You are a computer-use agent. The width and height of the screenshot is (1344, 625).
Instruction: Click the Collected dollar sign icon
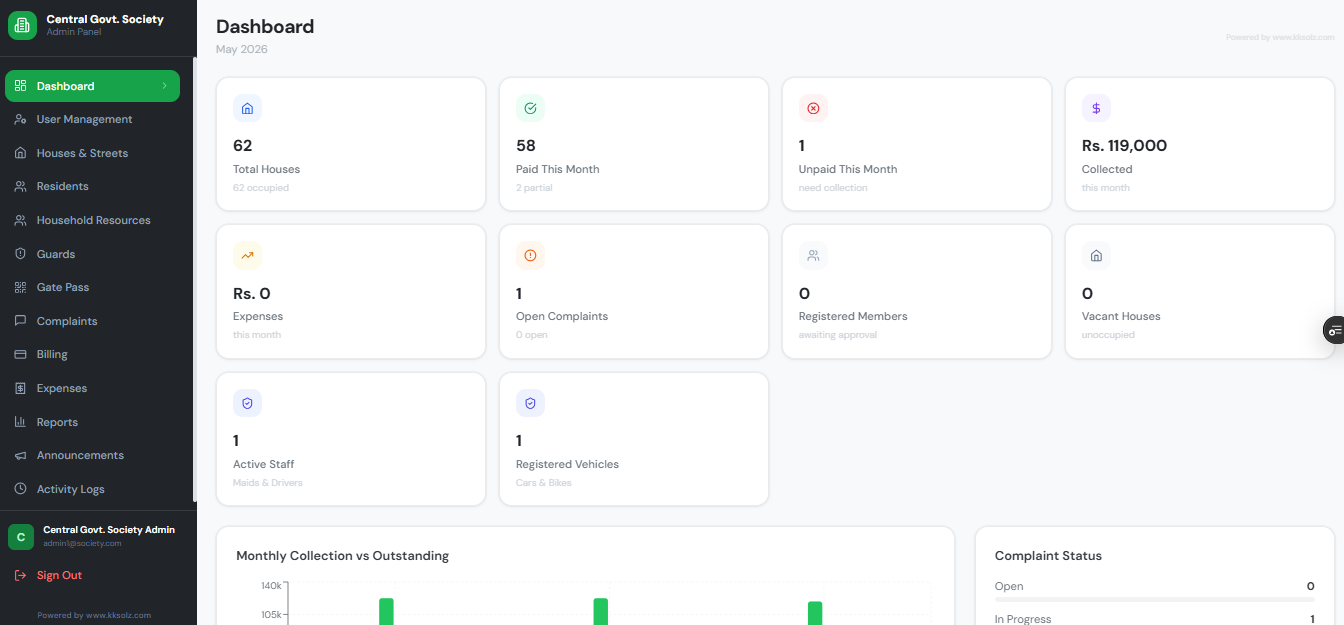(1096, 108)
